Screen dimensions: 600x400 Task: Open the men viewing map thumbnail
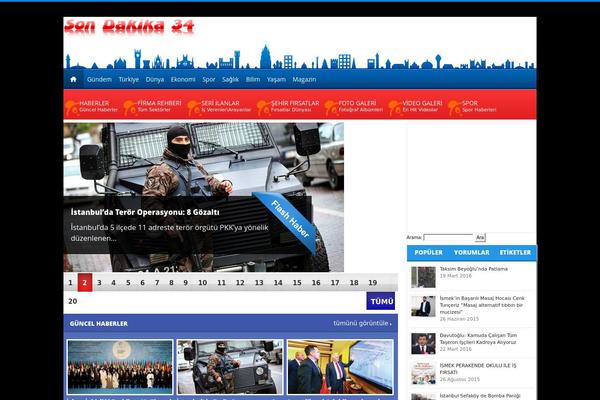340,367
